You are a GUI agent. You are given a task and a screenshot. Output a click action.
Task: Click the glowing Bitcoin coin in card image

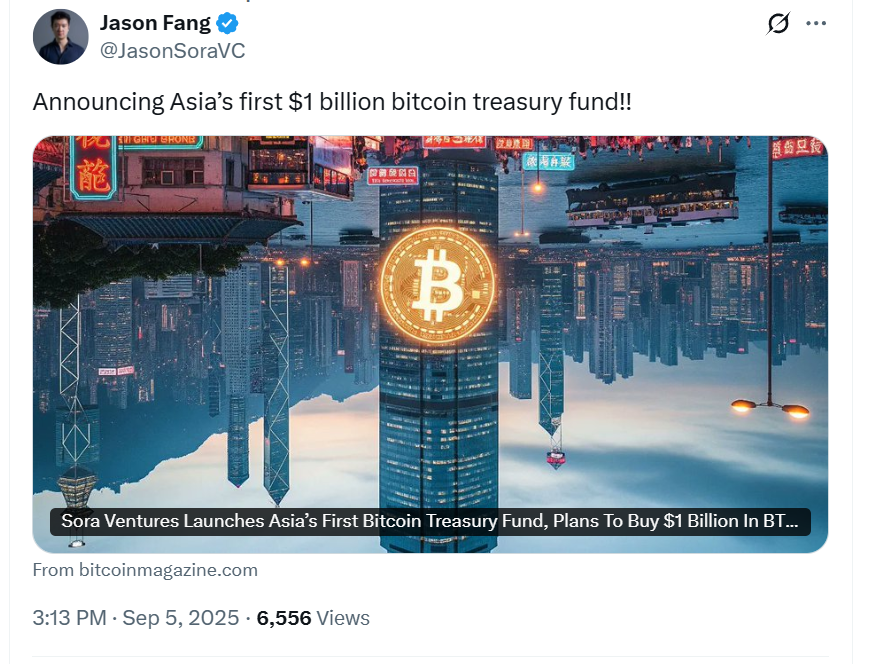pyautogui.click(x=437, y=285)
